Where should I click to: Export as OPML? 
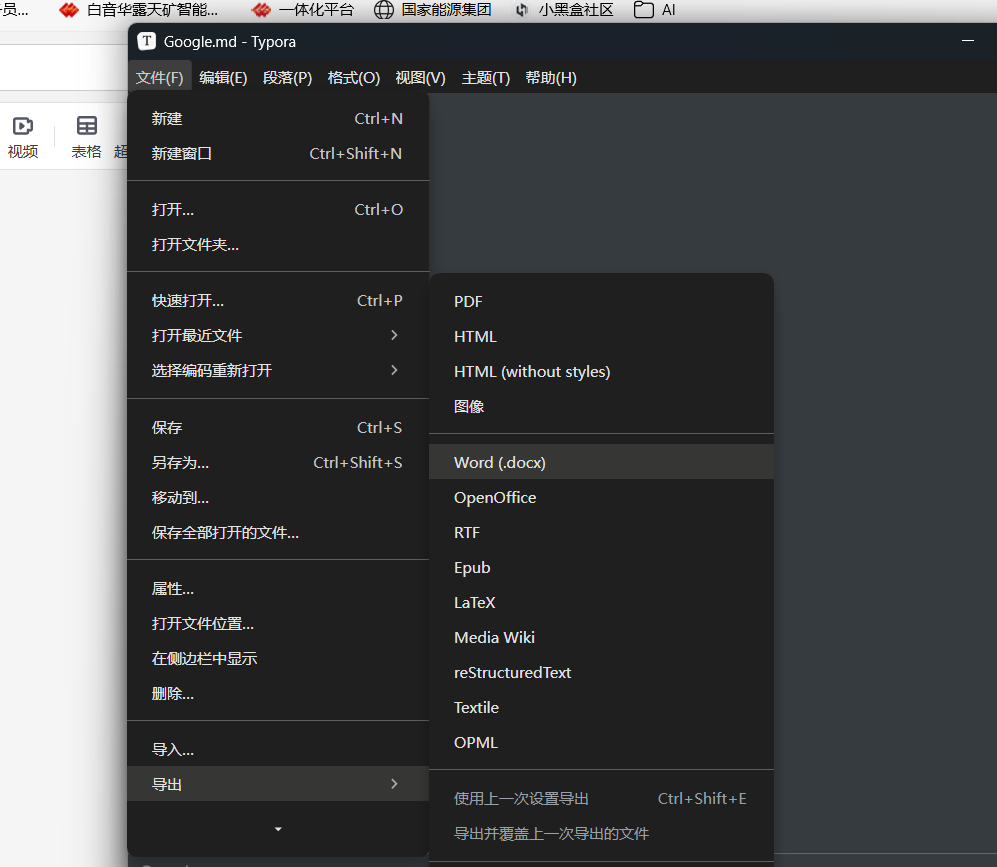point(602,742)
